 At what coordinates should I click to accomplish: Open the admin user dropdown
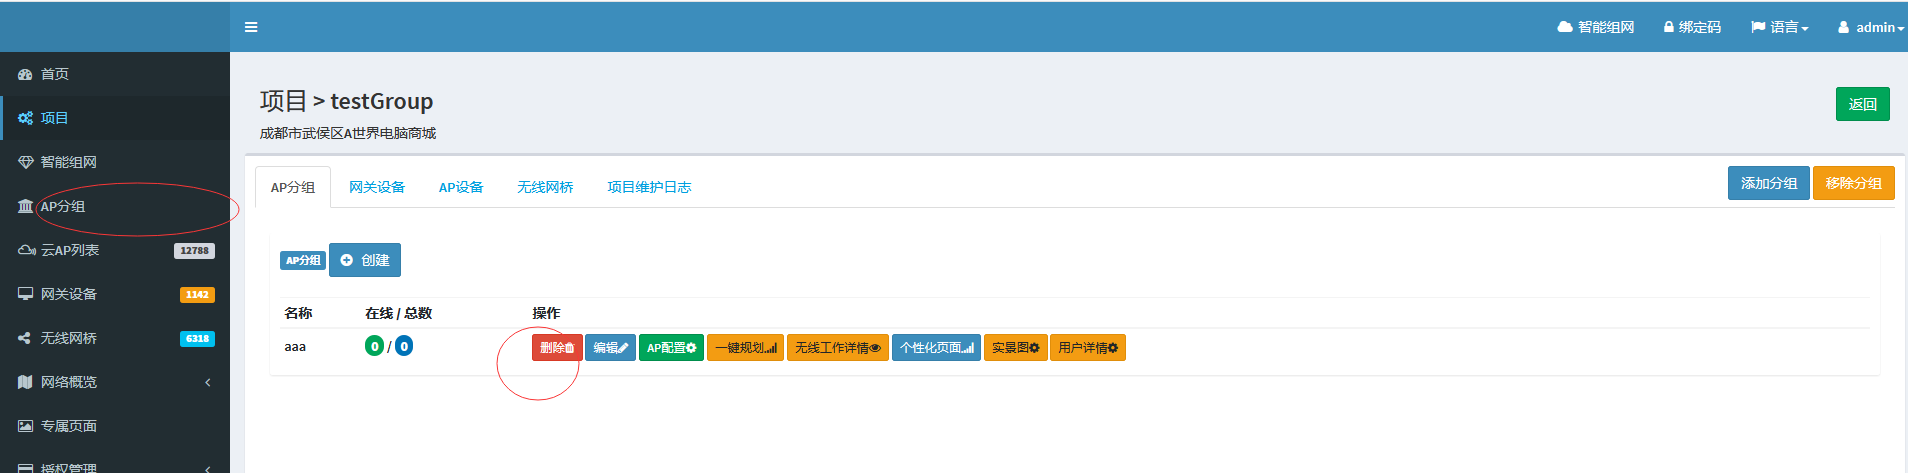point(1871,27)
